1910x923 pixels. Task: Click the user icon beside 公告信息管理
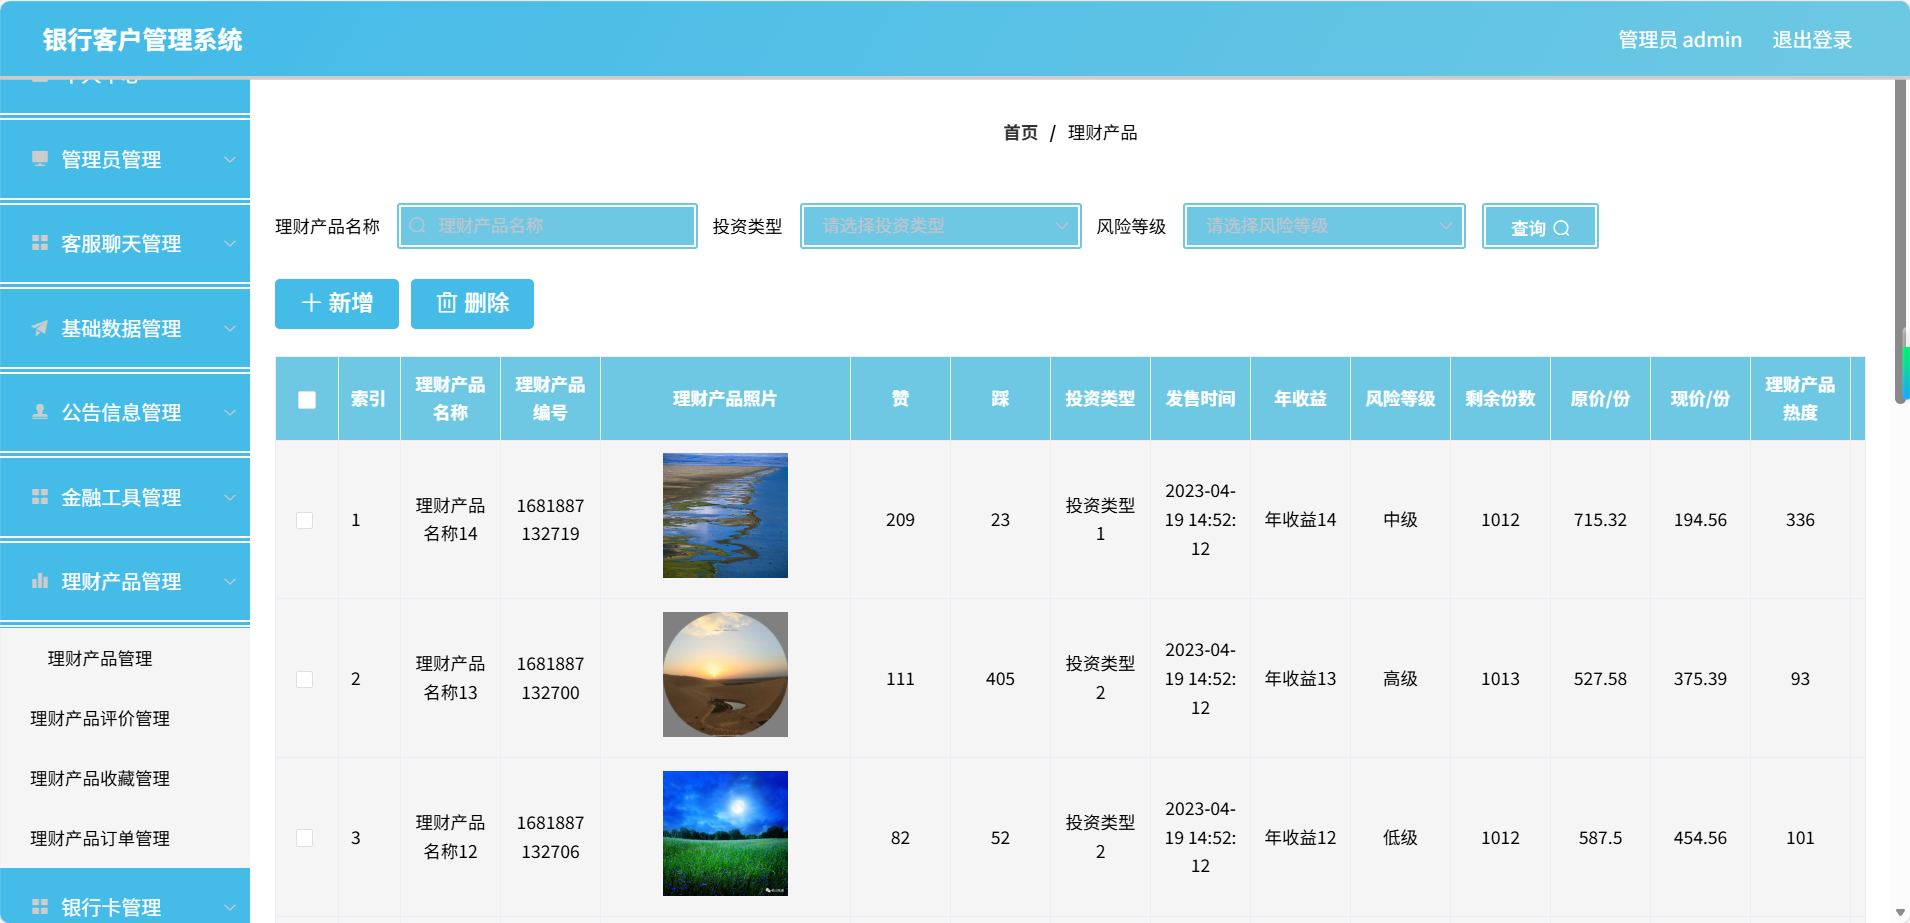point(40,412)
